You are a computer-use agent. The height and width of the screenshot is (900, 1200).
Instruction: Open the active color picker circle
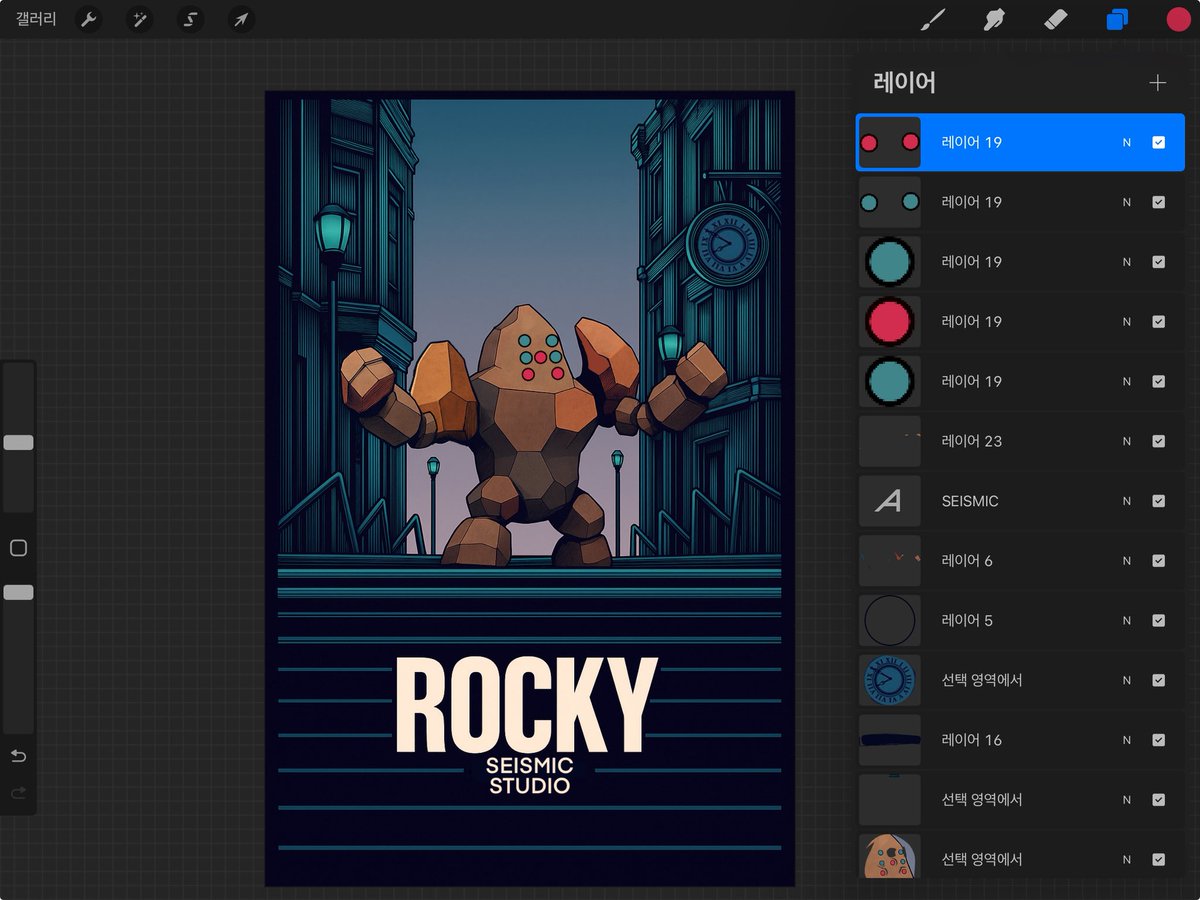(x=1178, y=19)
